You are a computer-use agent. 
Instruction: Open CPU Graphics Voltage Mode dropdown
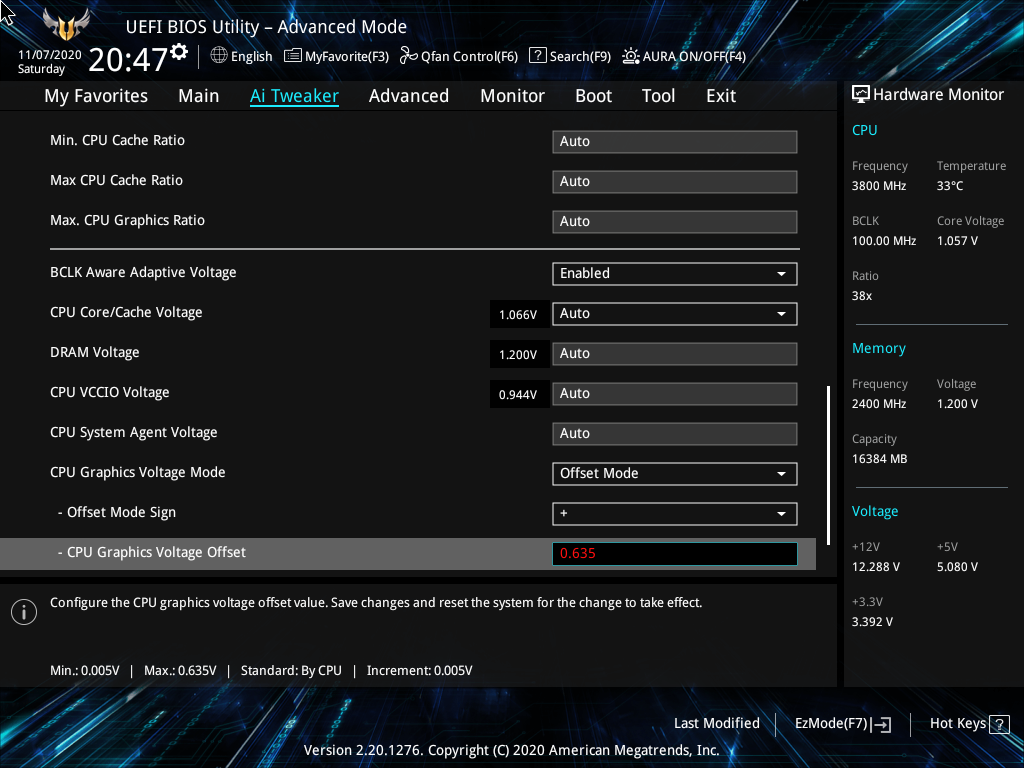click(675, 473)
